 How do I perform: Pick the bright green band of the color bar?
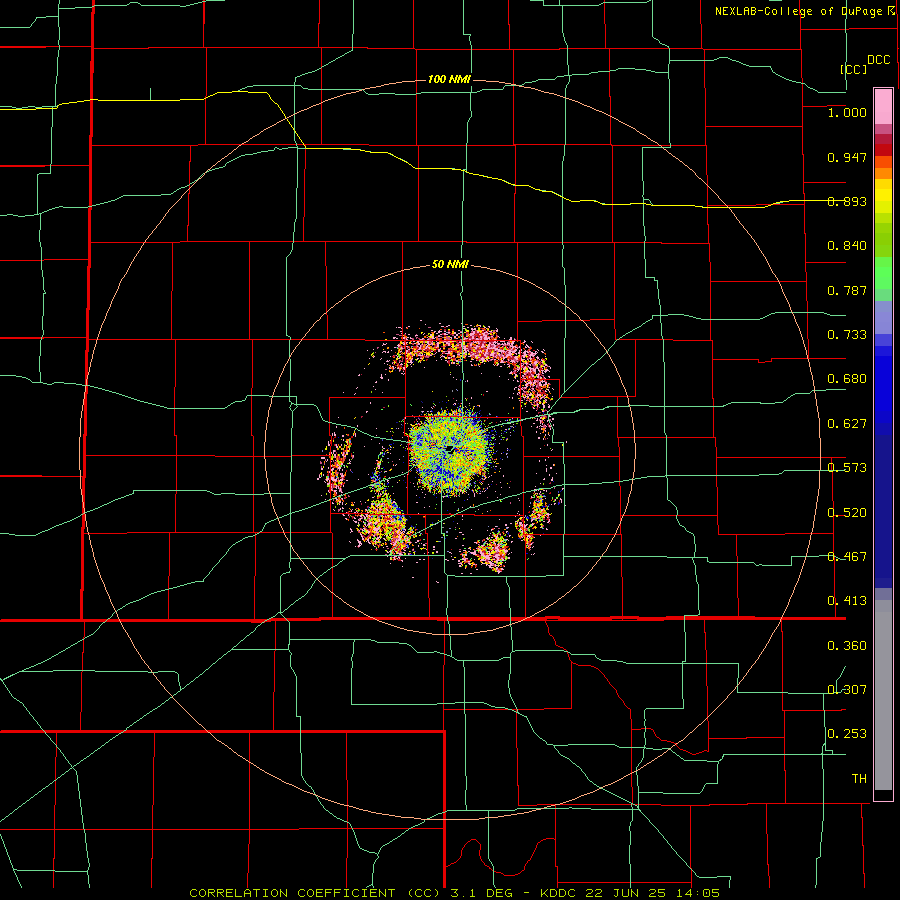coord(883,273)
